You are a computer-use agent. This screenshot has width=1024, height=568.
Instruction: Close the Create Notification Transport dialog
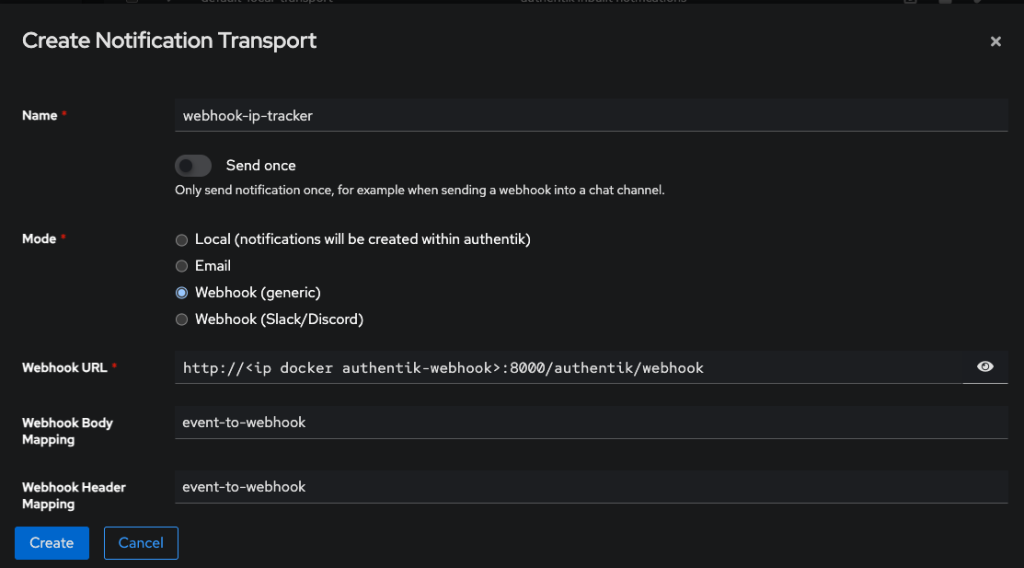click(995, 42)
